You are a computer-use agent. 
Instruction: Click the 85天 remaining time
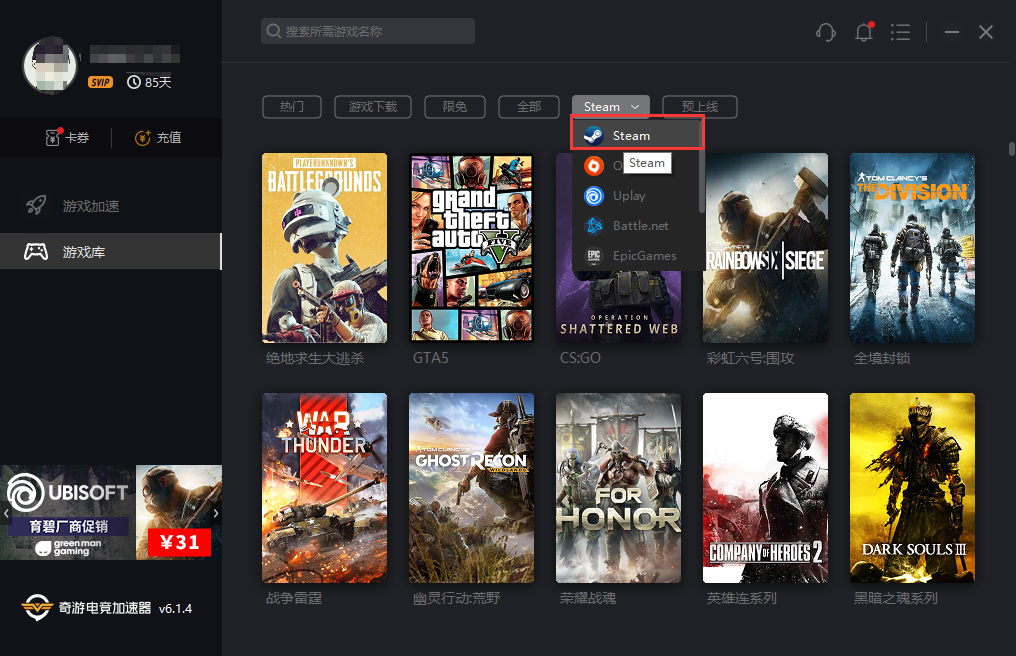click(x=150, y=82)
